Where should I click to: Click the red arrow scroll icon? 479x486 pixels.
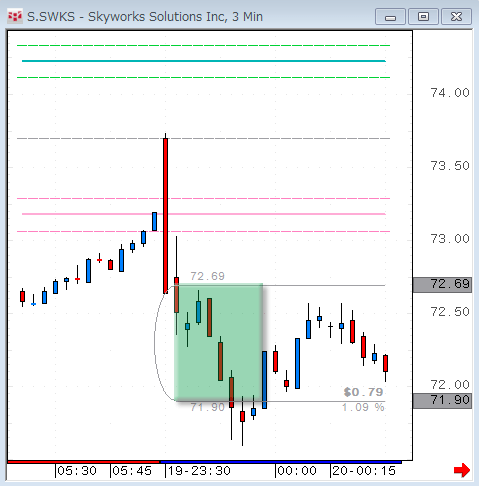pos(462,470)
